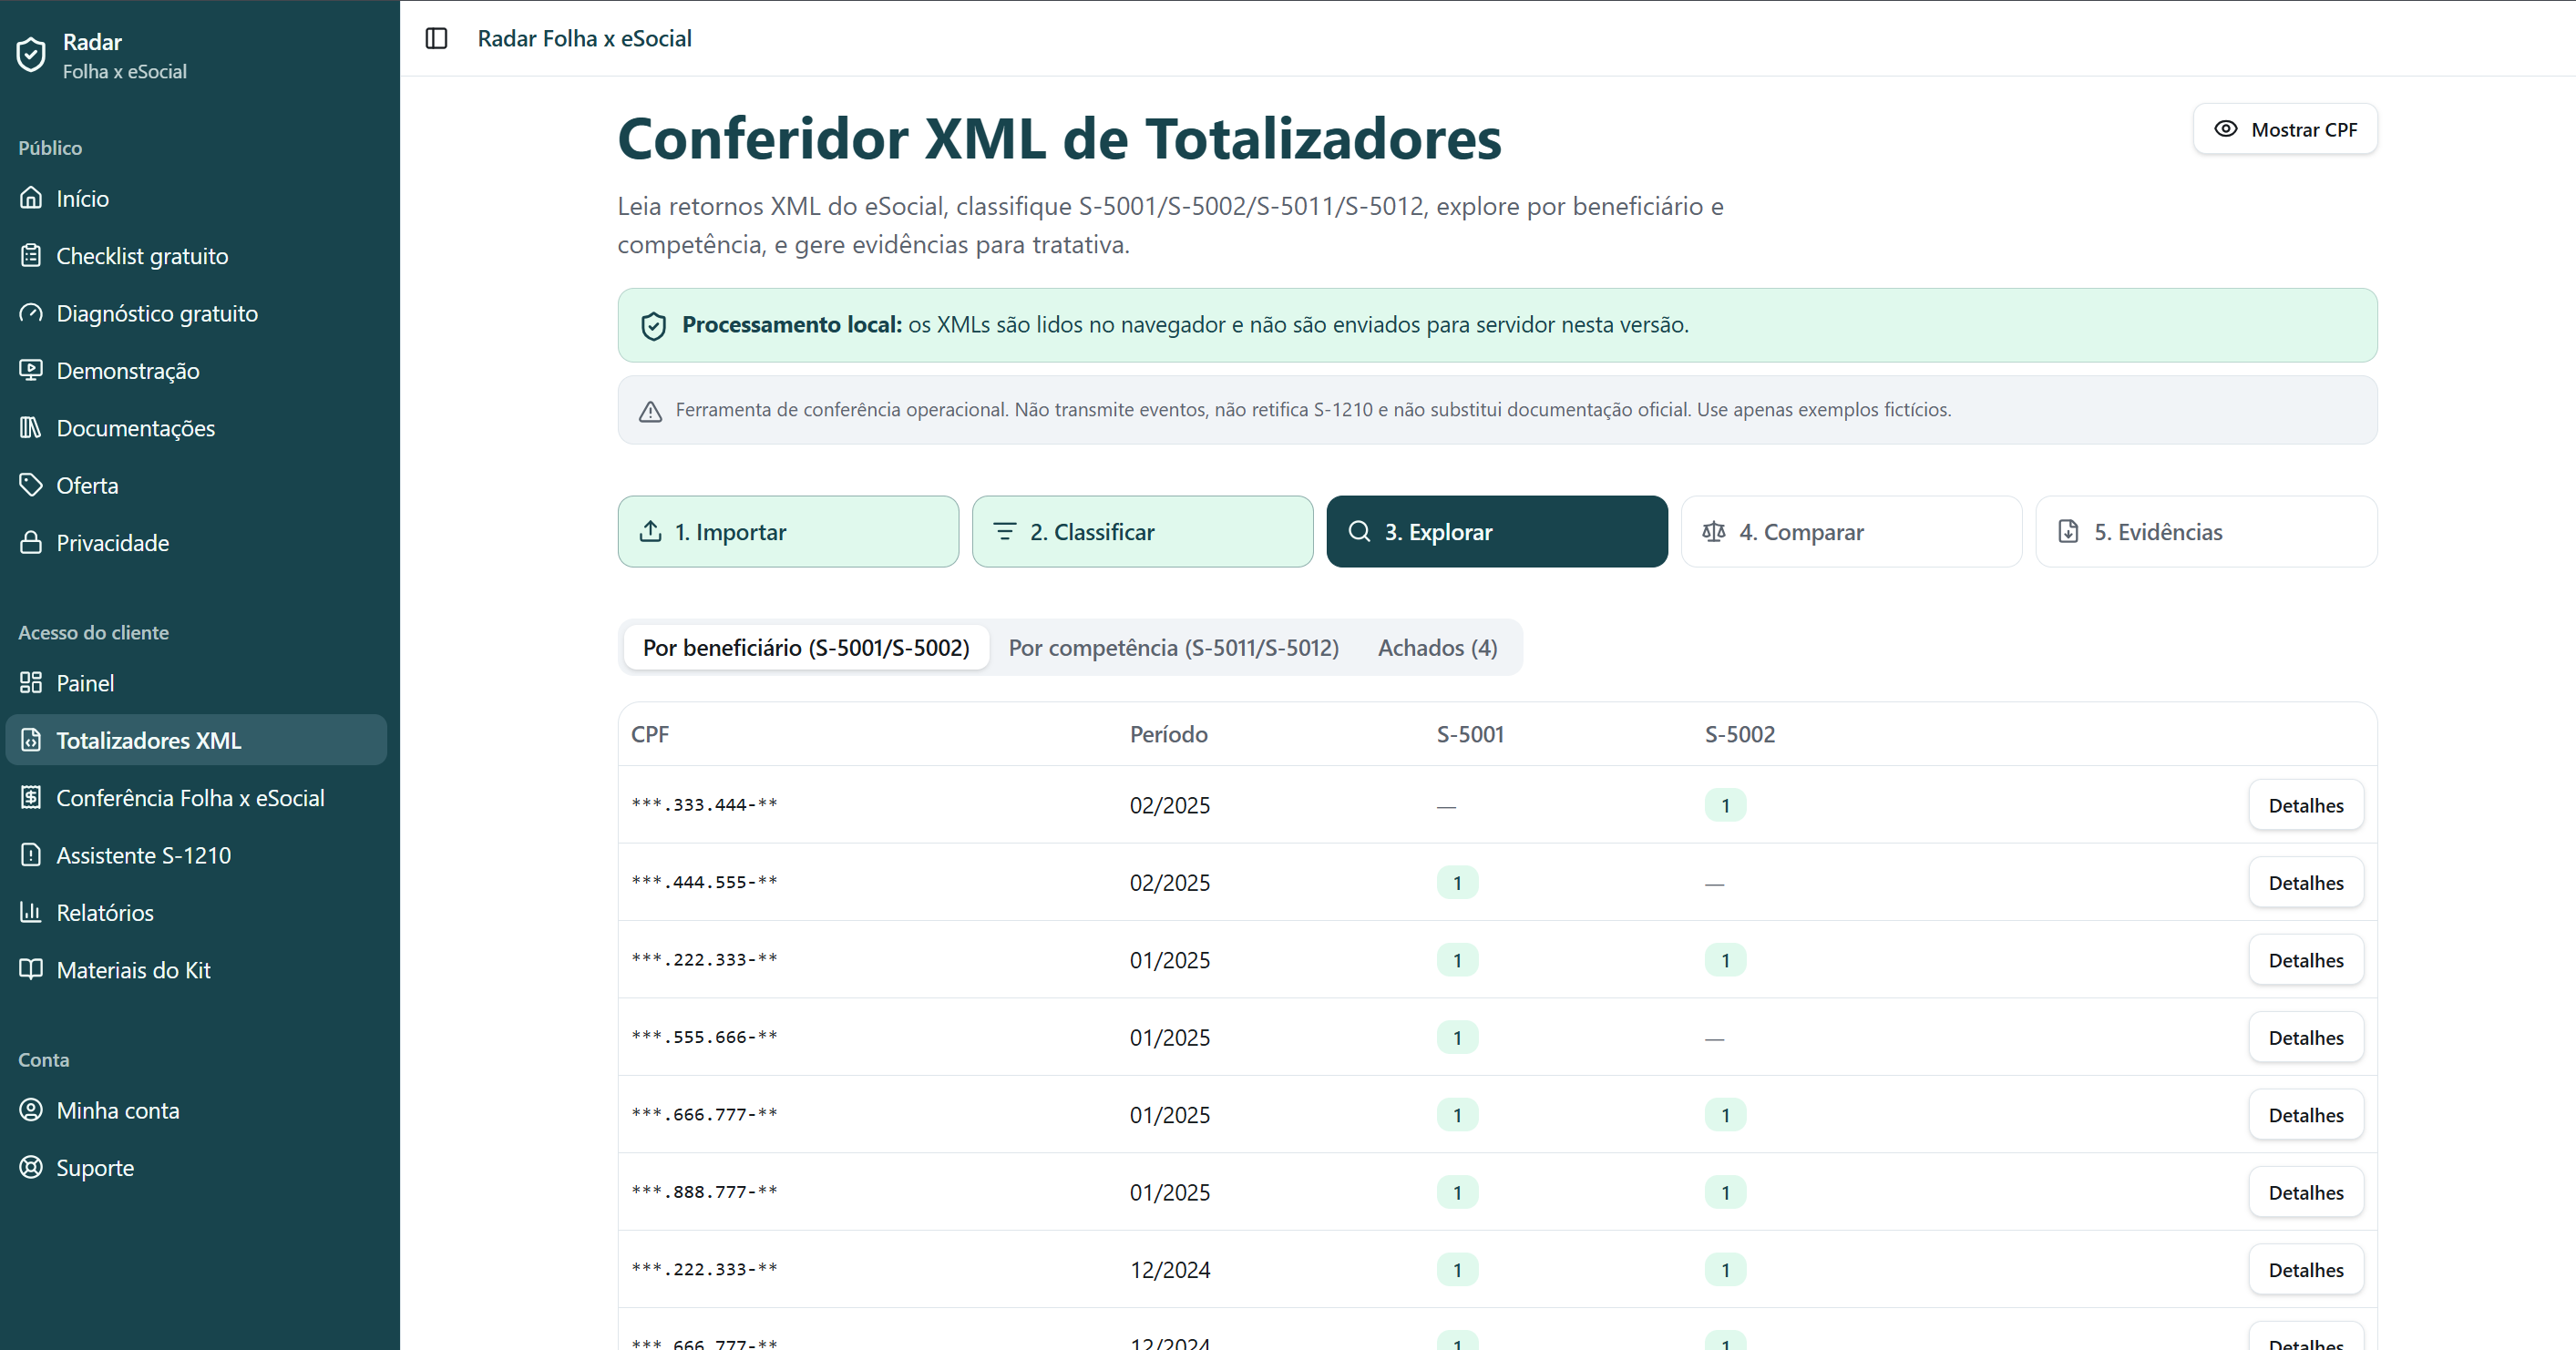
Task: Click the S-5001 column header
Action: pyautogui.click(x=1470, y=734)
